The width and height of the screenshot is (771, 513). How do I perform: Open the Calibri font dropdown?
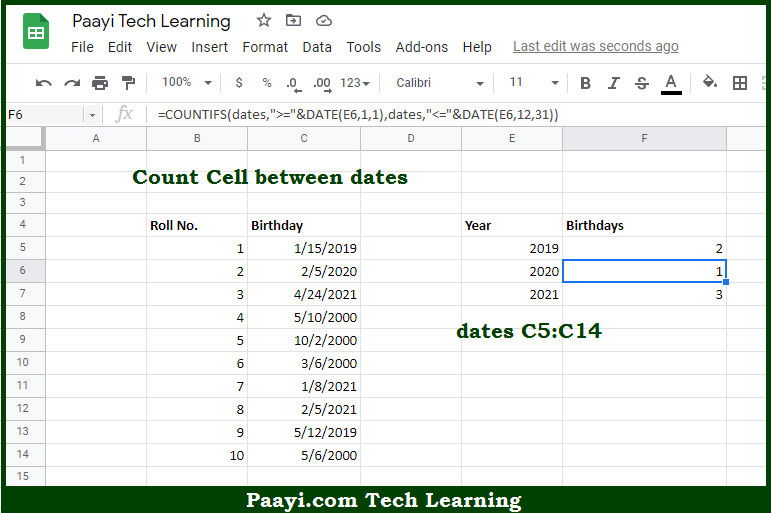pos(440,83)
